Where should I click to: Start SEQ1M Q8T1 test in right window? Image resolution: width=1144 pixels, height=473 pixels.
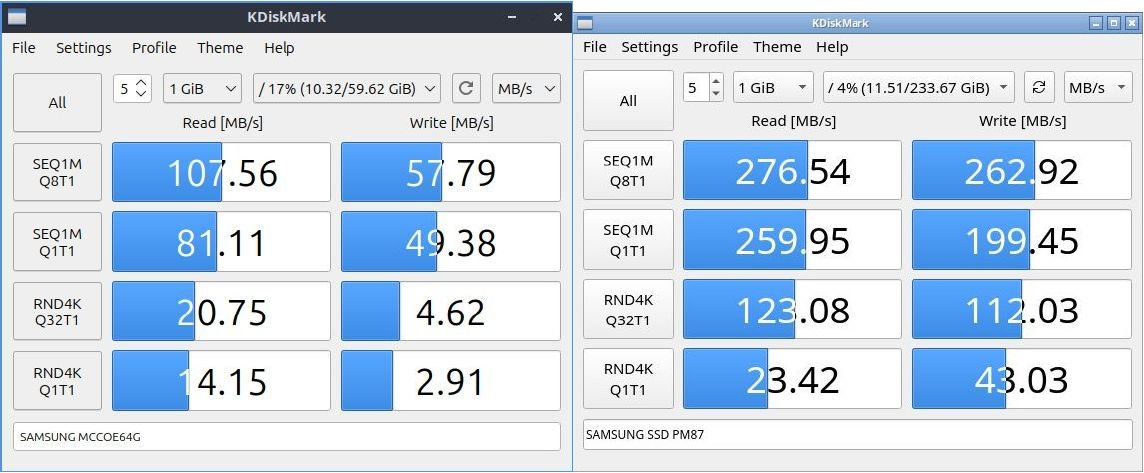(628, 170)
